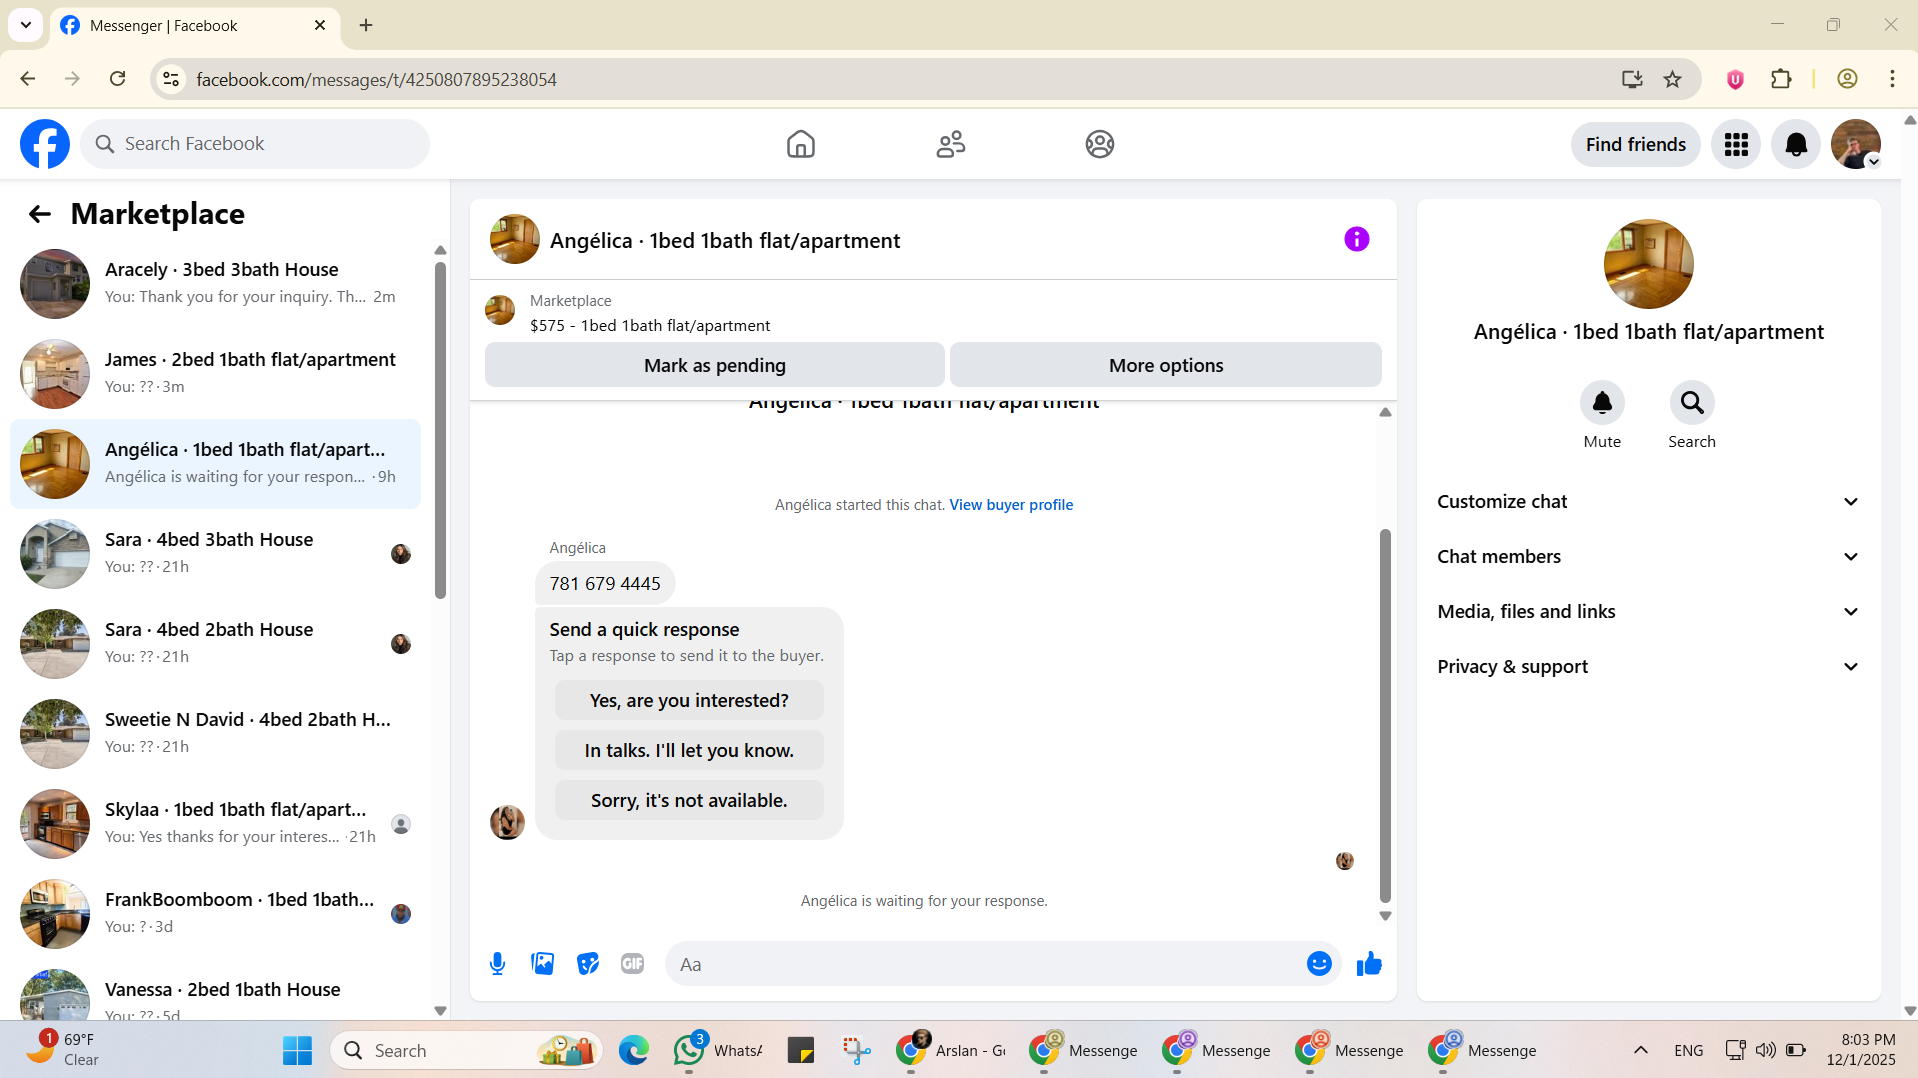Image resolution: width=1918 pixels, height=1078 pixels.
Task: Expand Customize chat section
Action: click(x=1648, y=502)
